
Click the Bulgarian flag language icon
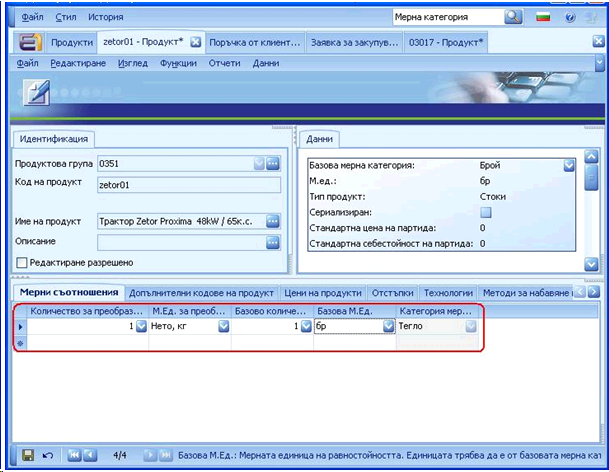[x=543, y=17]
